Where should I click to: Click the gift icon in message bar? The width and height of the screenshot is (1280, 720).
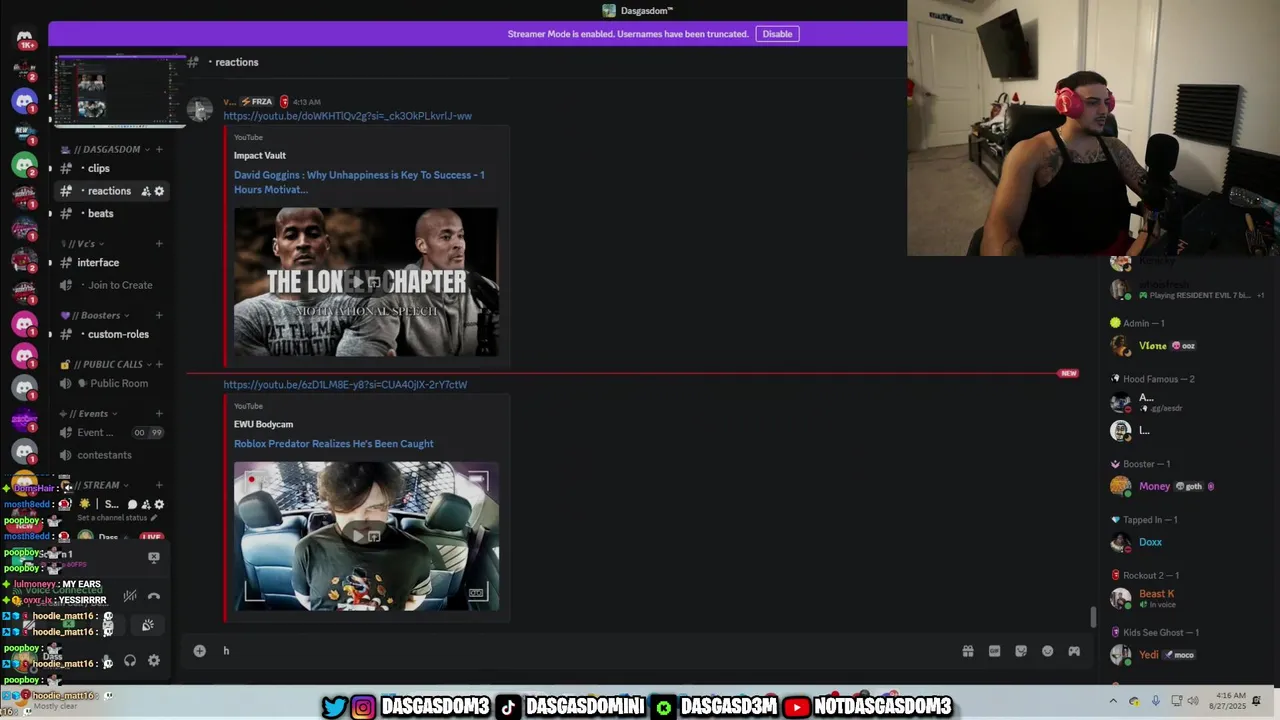pyautogui.click(x=968, y=651)
